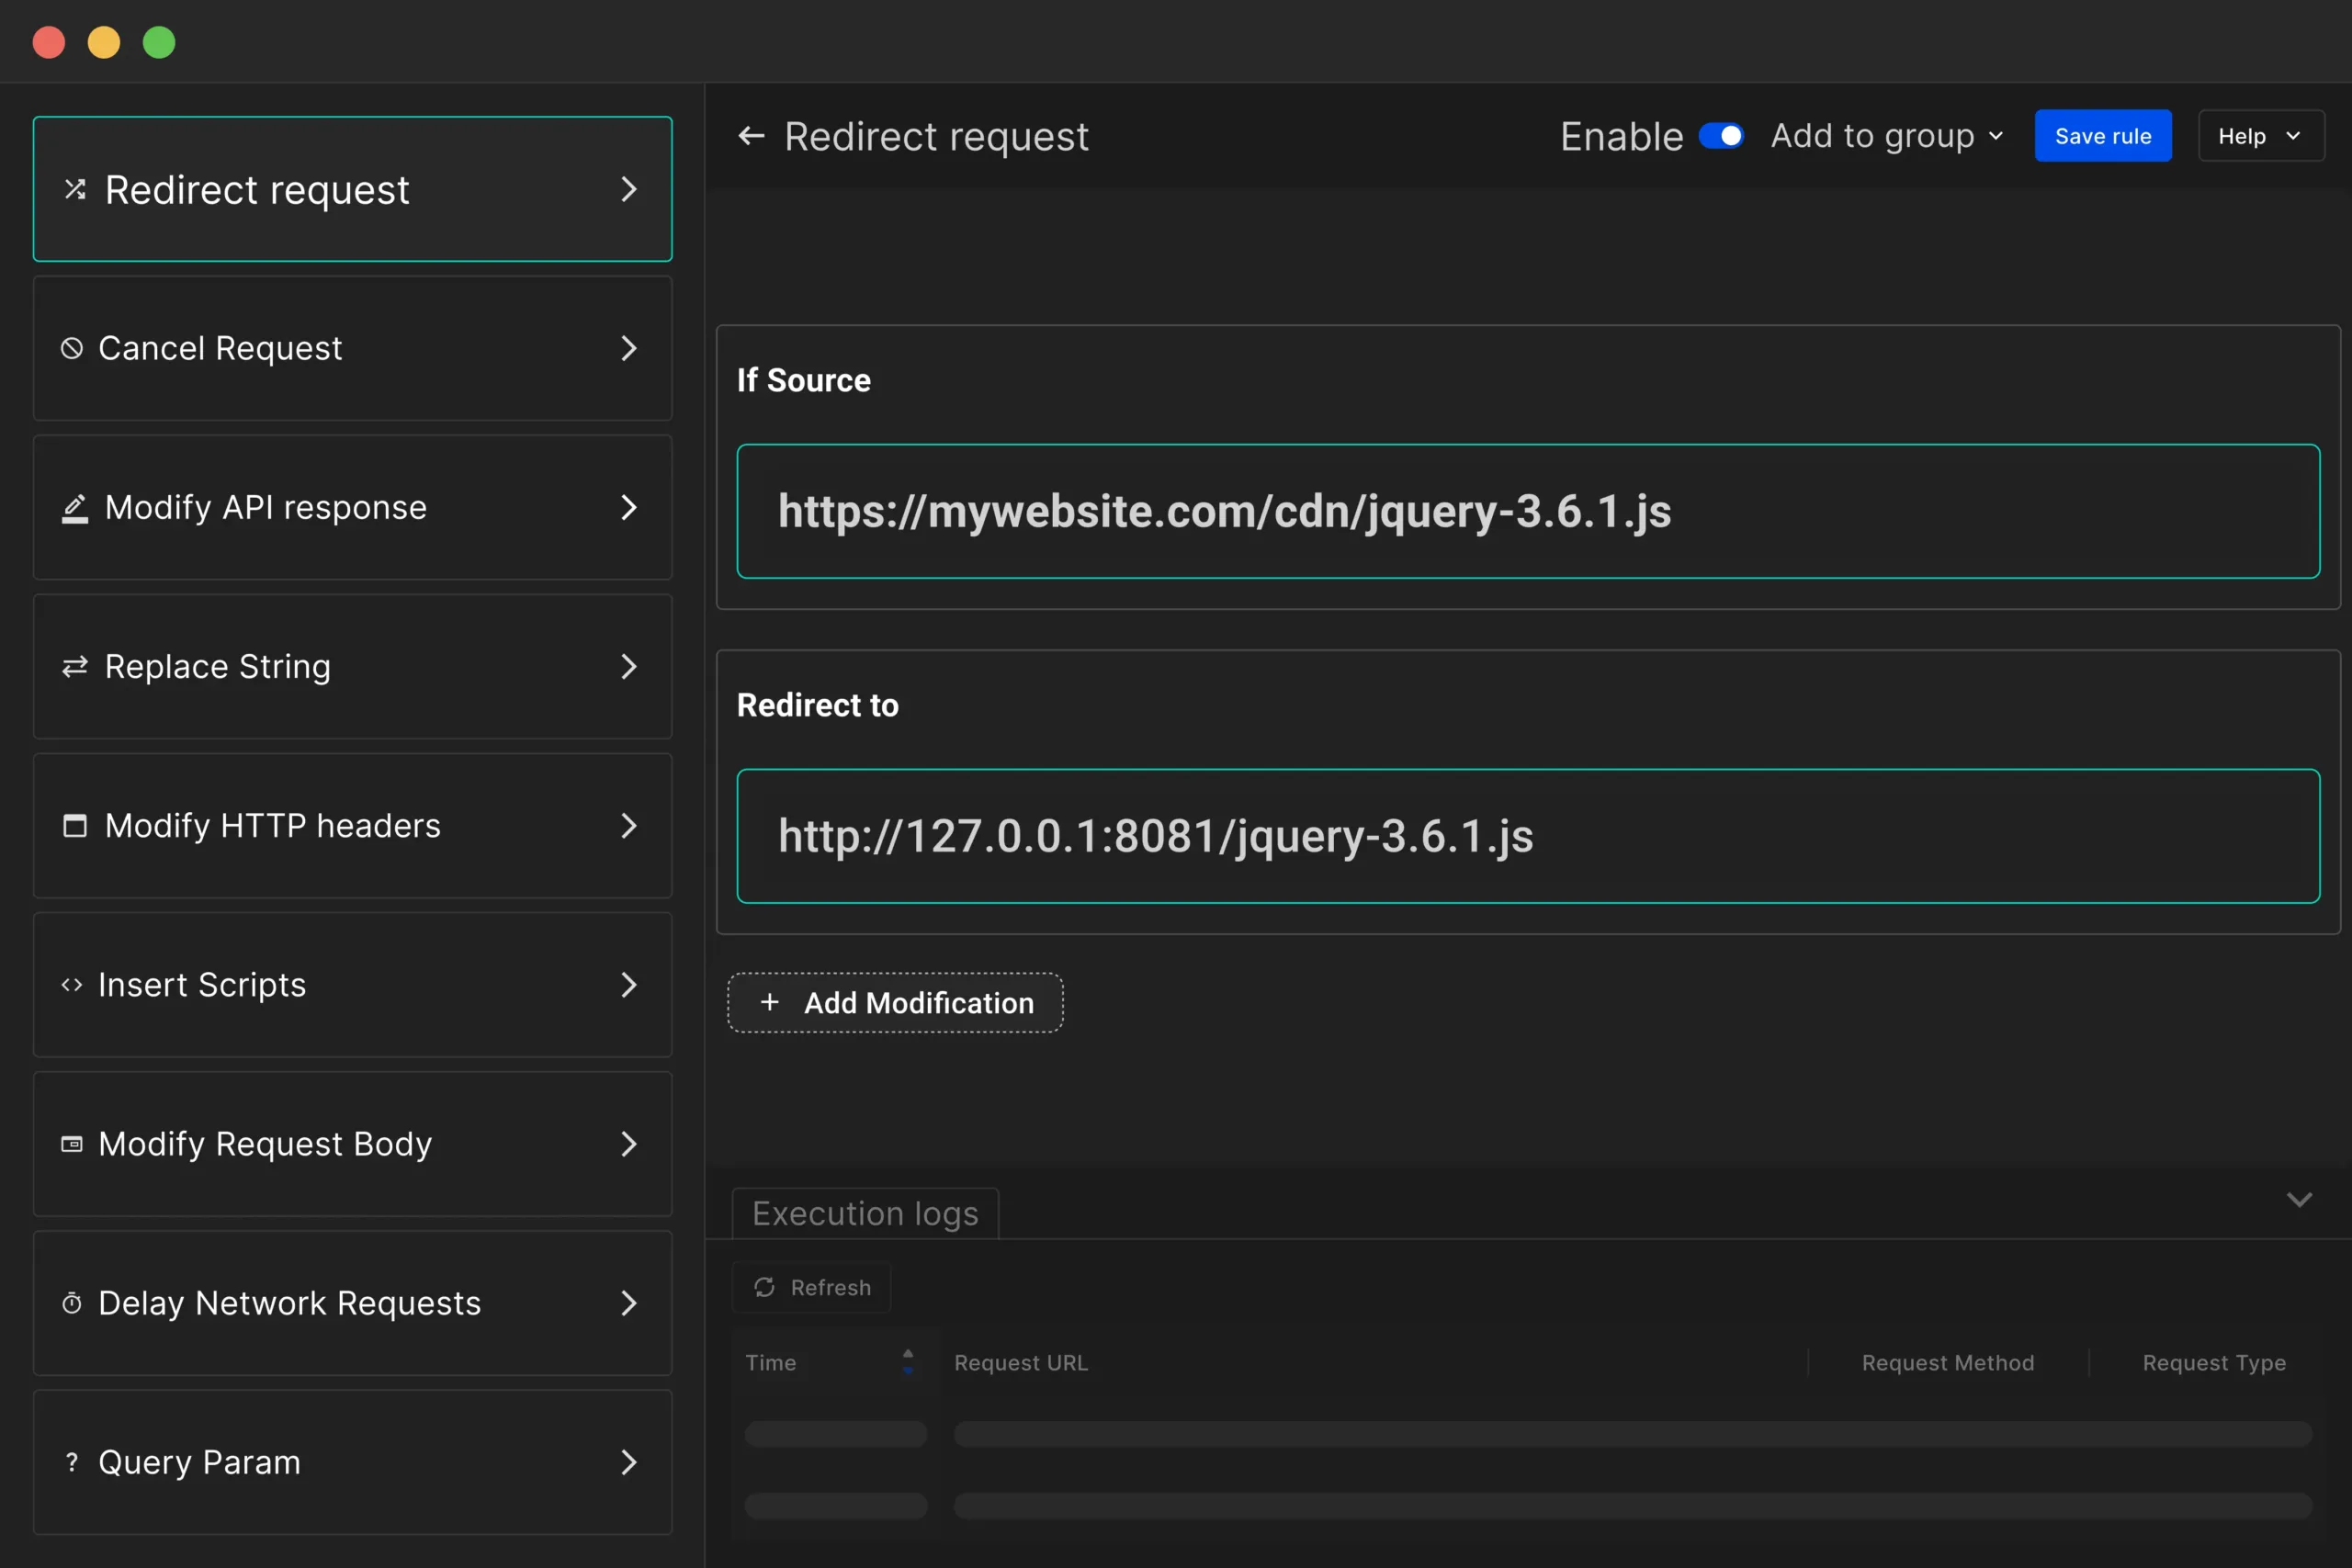Open the Help dropdown menu
Viewport: 2352px width, 1568px height.
coord(2261,136)
